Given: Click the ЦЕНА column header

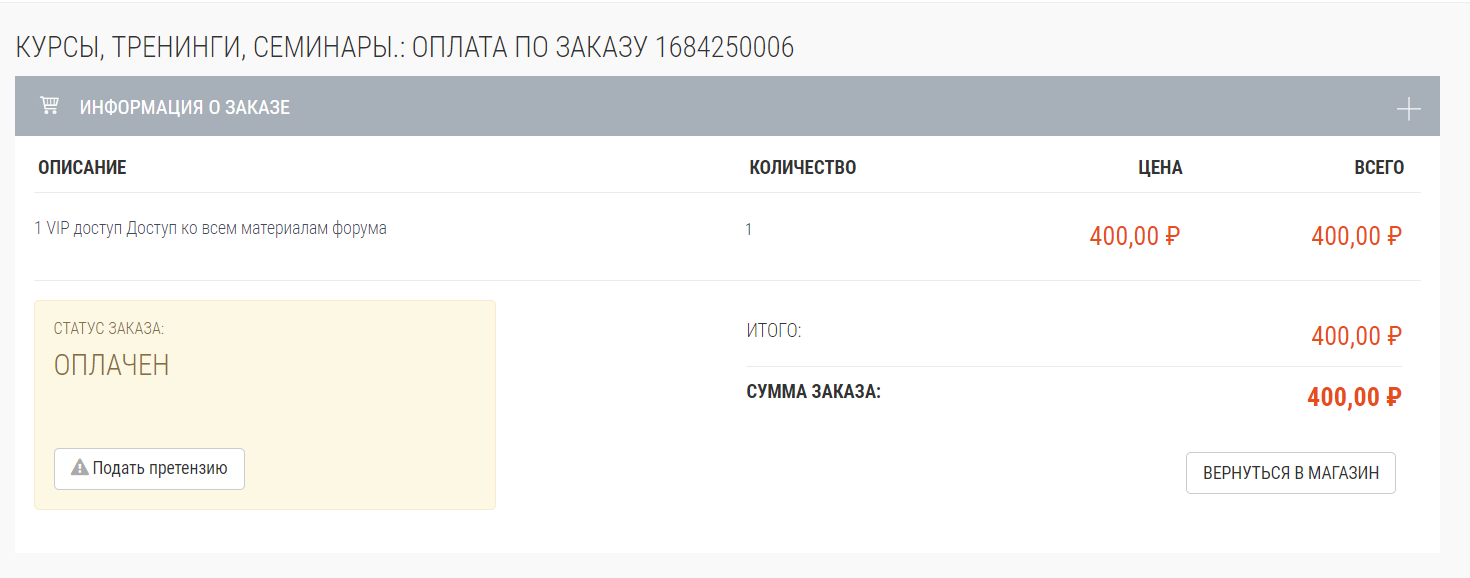Looking at the screenshot, I should coord(1160,168).
